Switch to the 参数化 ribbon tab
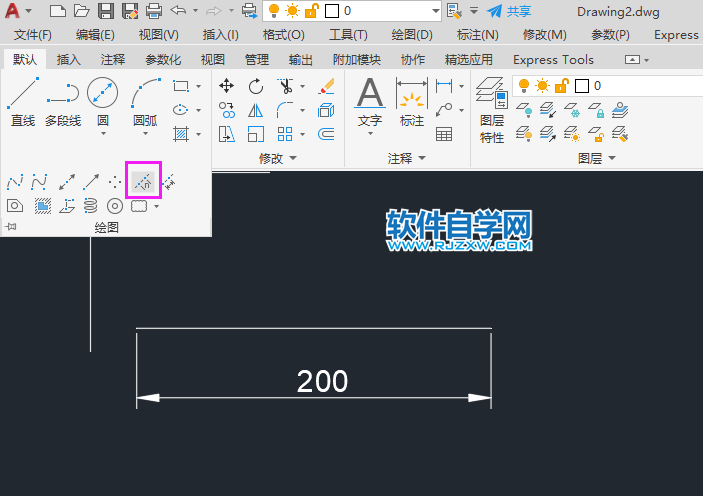Screen dimensions: 703x496 163,59
